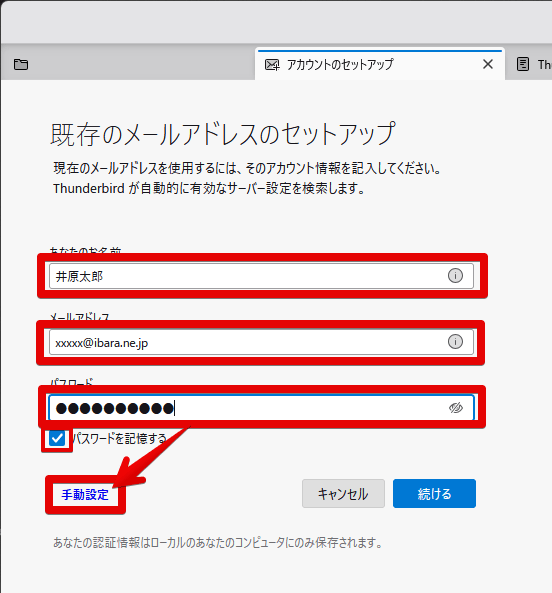Open the 手動設定 link
552x593 pixels.
point(85,494)
